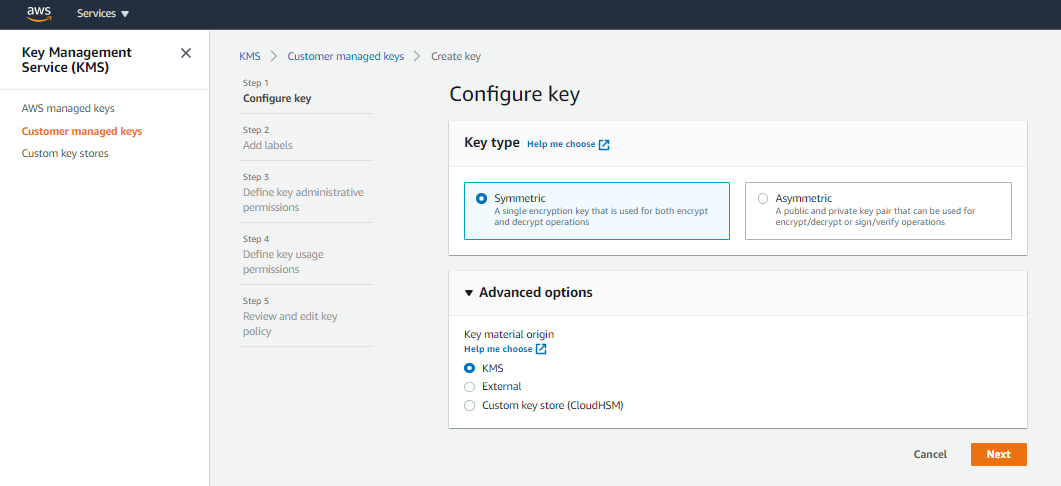1061x486 pixels.
Task: Open the Services dropdown menu
Action: [103, 14]
